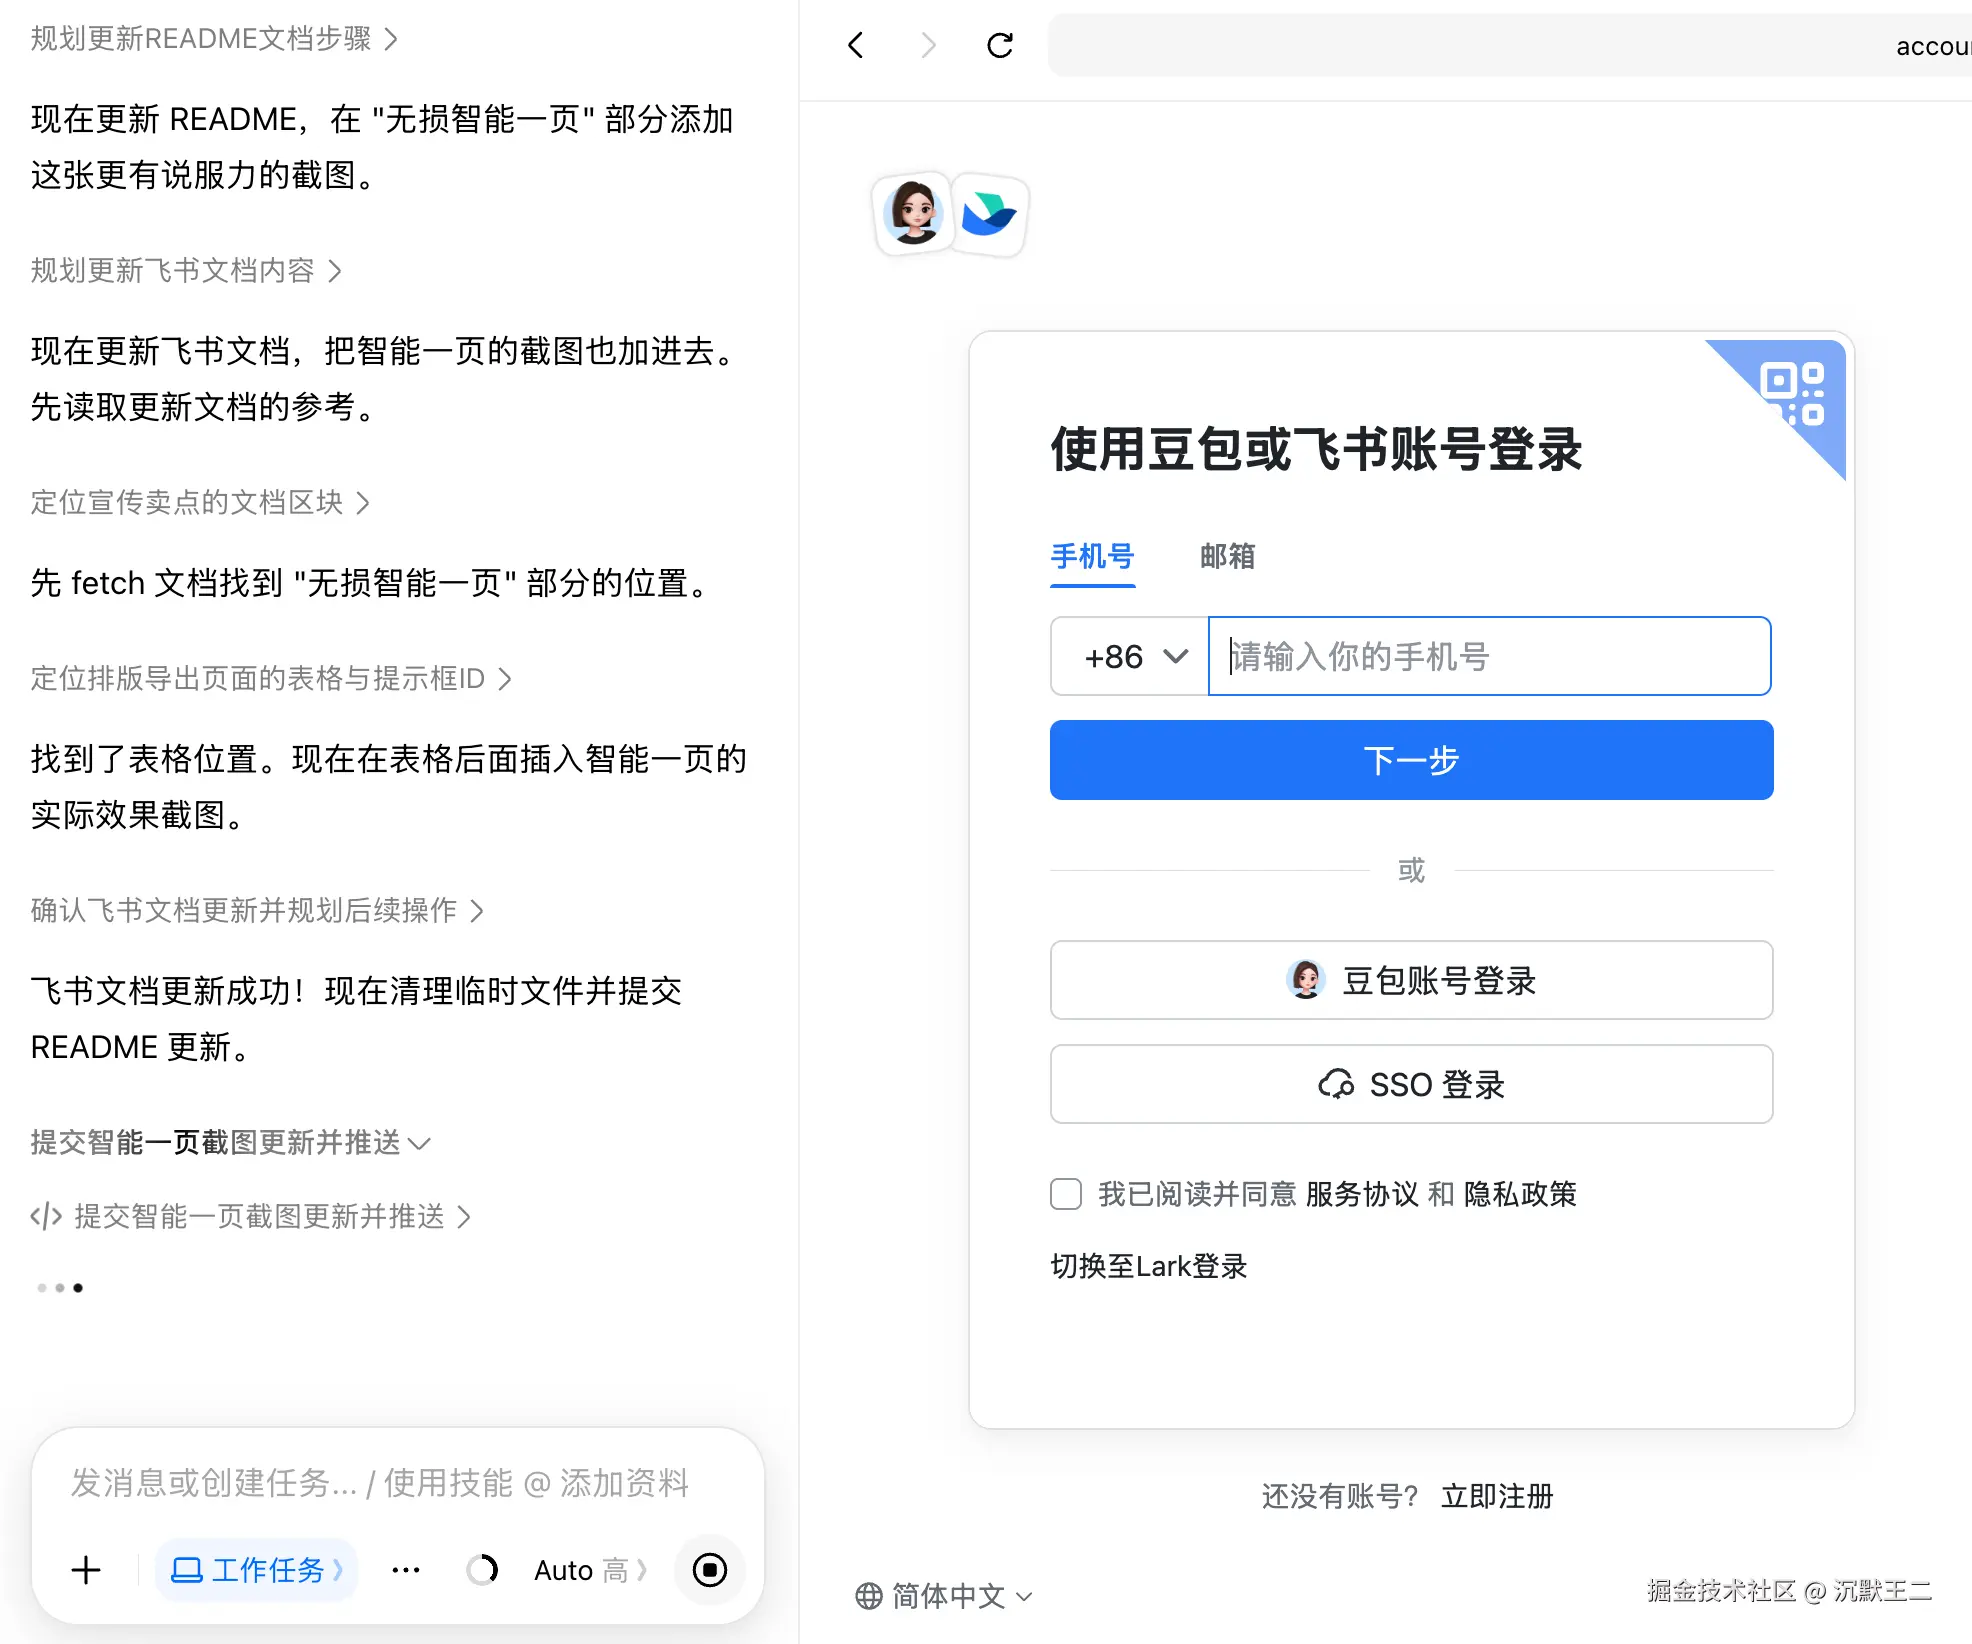This screenshot has height=1644, width=1972.
Task: Click the Feishu bird logo
Action: pos(988,214)
